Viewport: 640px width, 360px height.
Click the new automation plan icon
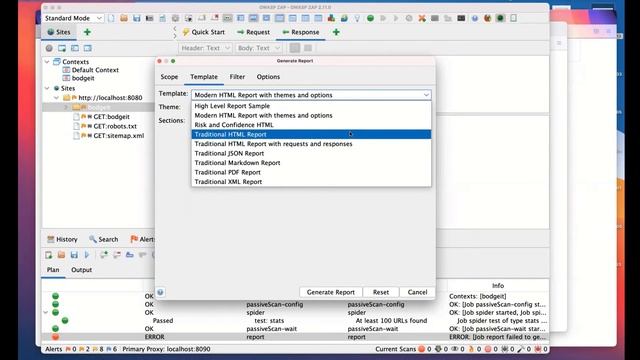[x=49, y=255]
